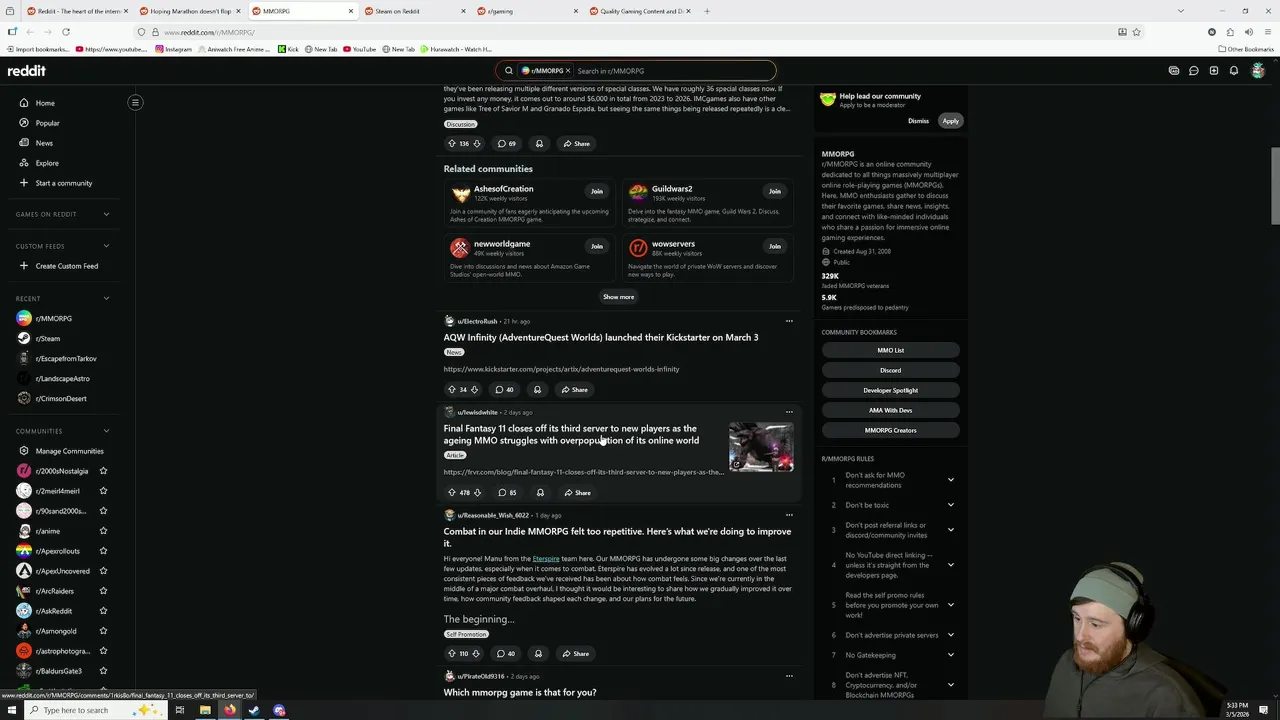Click the browser bookmark star icon

tap(1136, 32)
